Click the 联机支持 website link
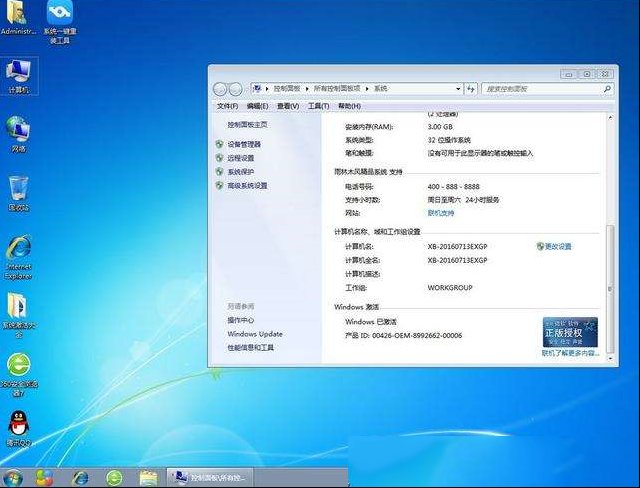Image resolution: width=640 pixels, height=488 pixels. [440, 213]
